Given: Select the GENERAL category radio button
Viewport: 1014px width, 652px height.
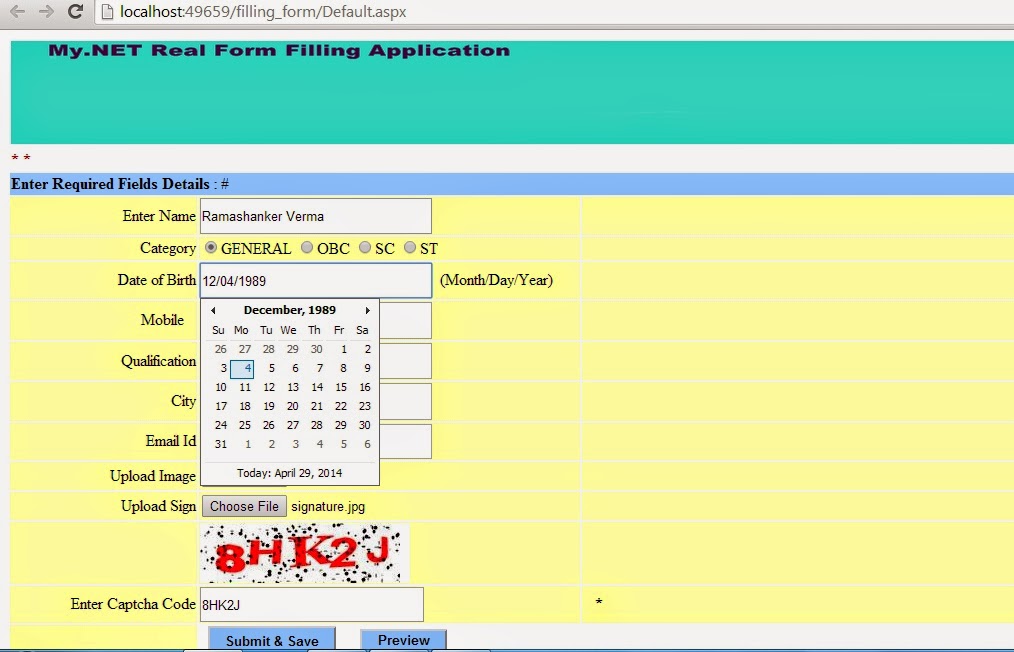Looking at the screenshot, I should click(x=210, y=247).
